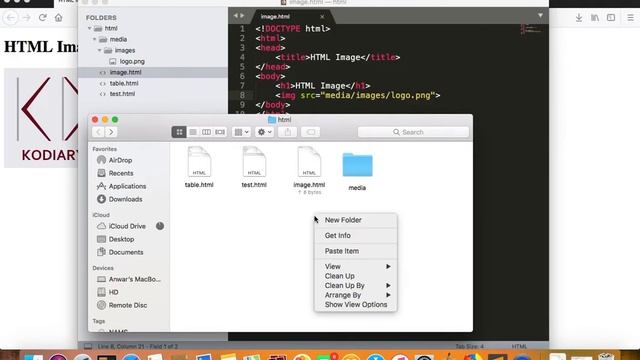Open Applications in Finder sidebar
Screen dimensions: 640x360
click(121, 186)
